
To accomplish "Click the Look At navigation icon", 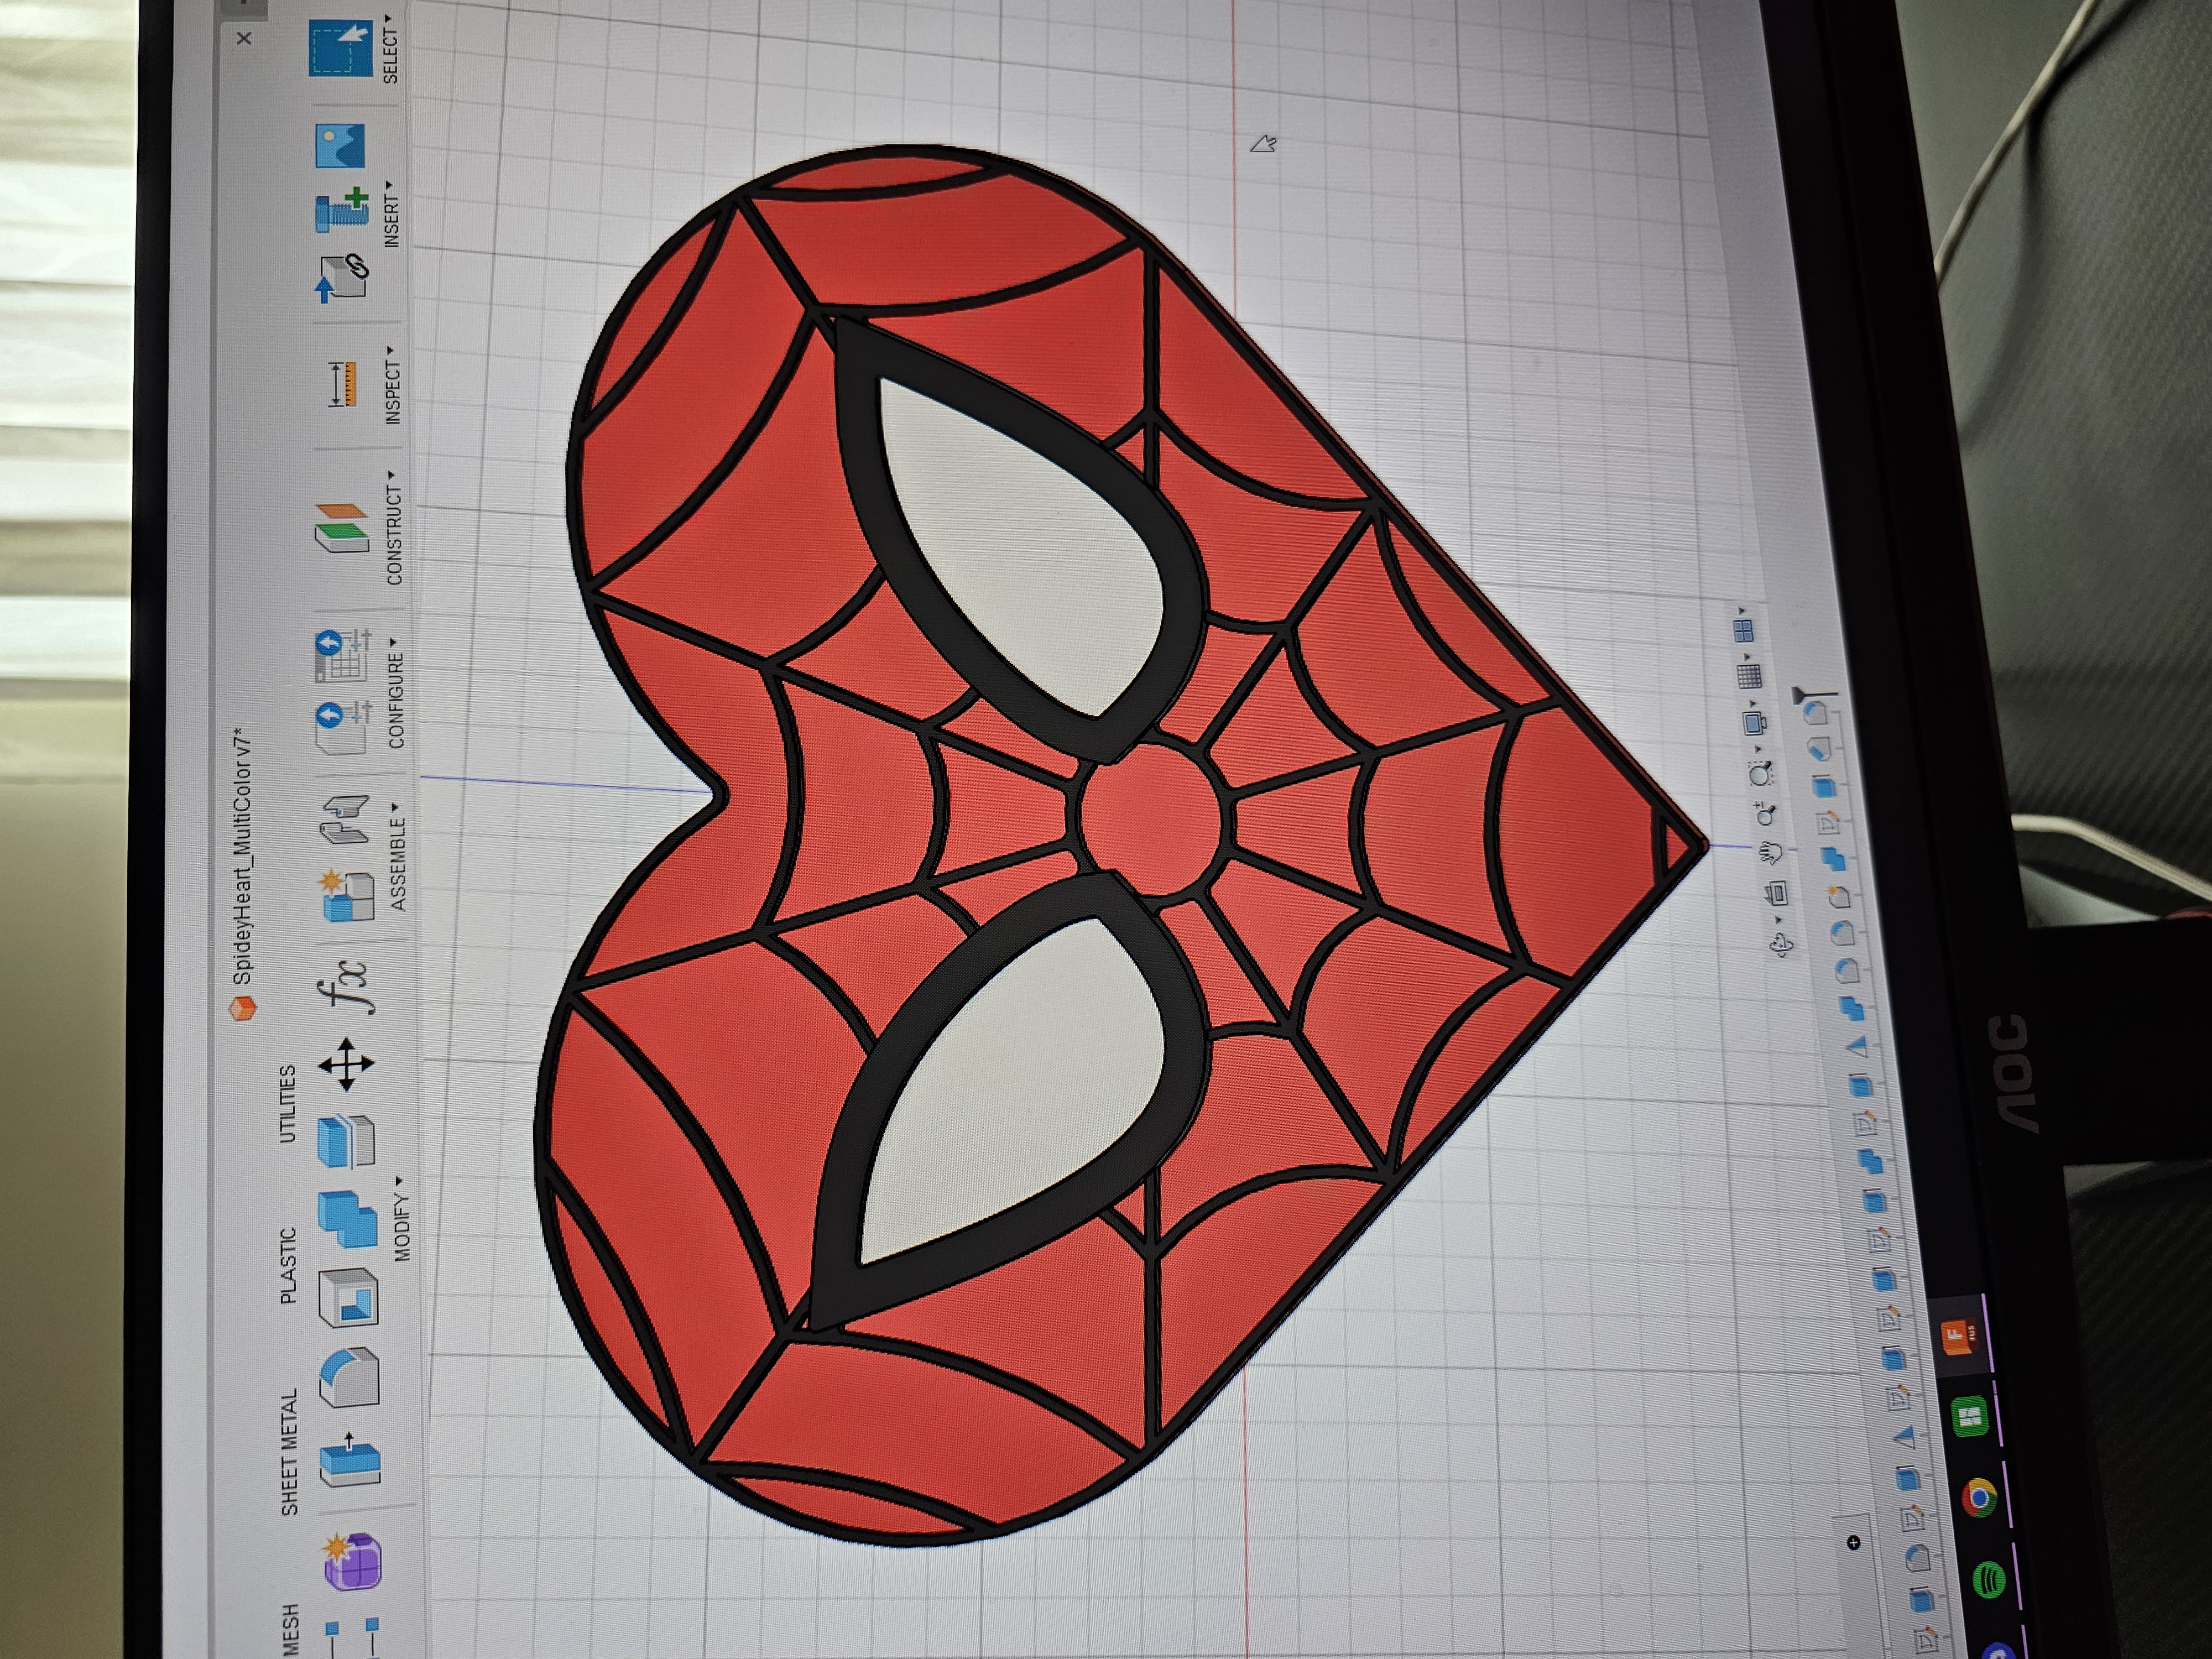I will (x=1776, y=893).
